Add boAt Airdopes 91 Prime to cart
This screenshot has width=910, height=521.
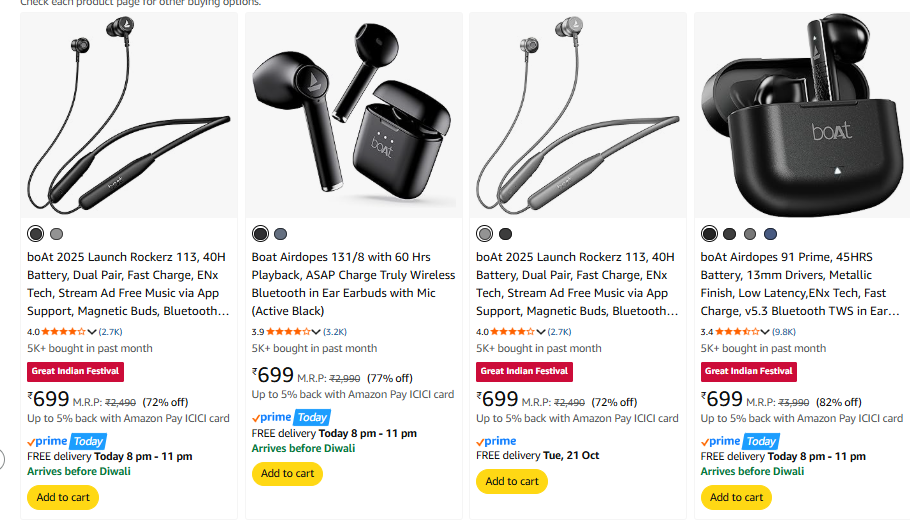click(736, 497)
